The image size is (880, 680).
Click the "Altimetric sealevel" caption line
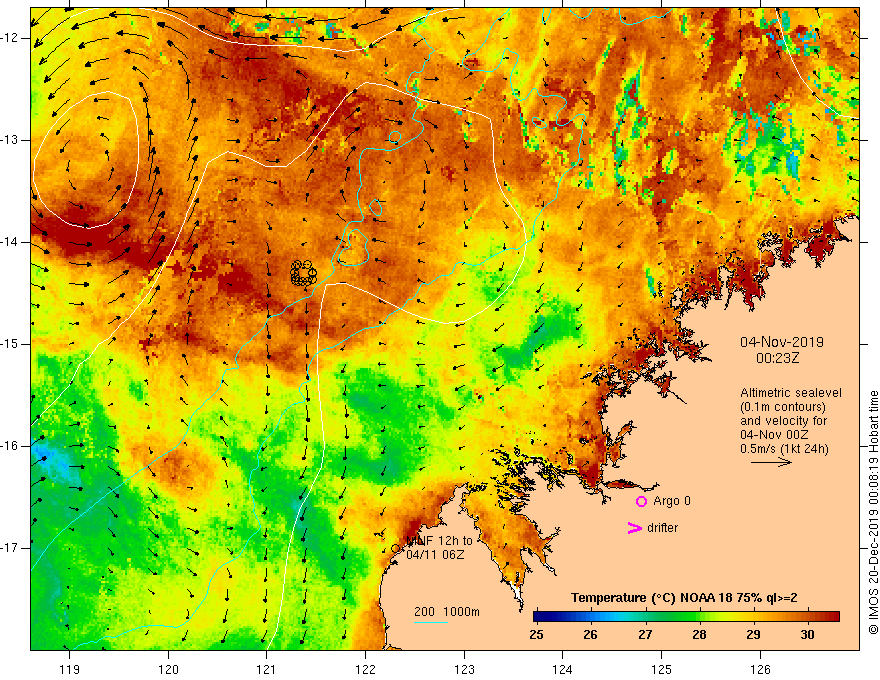[791, 393]
